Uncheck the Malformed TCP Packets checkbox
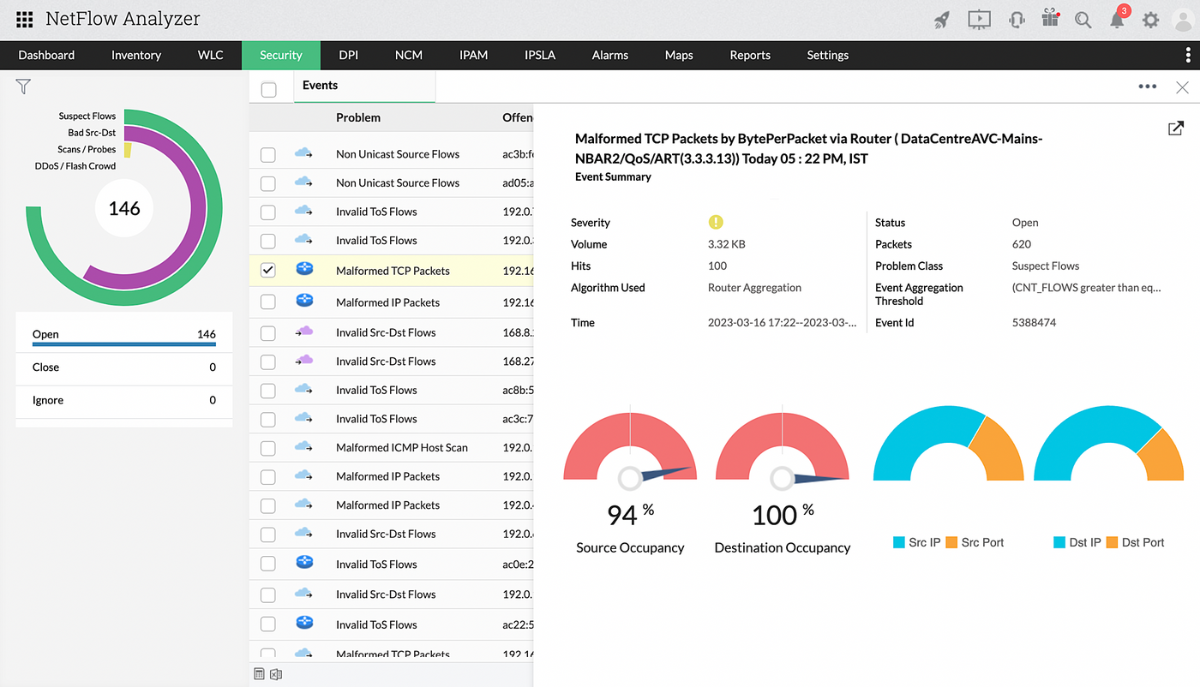1200x687 pixels. point(268,270)
